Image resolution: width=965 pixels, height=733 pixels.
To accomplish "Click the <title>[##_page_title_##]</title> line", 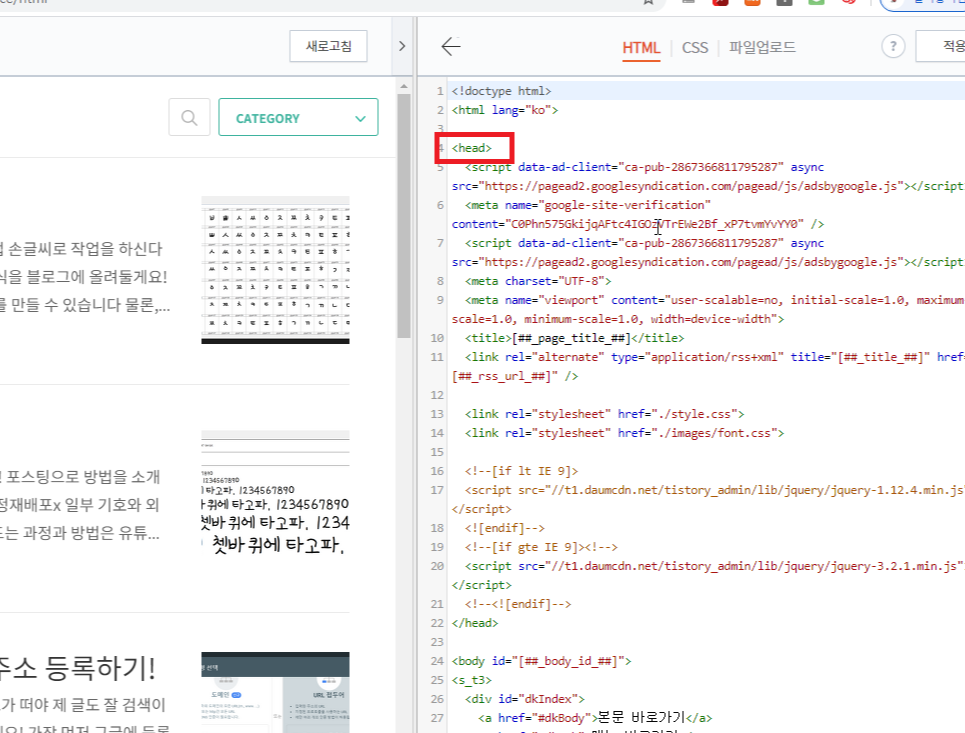I will (574, 338).
